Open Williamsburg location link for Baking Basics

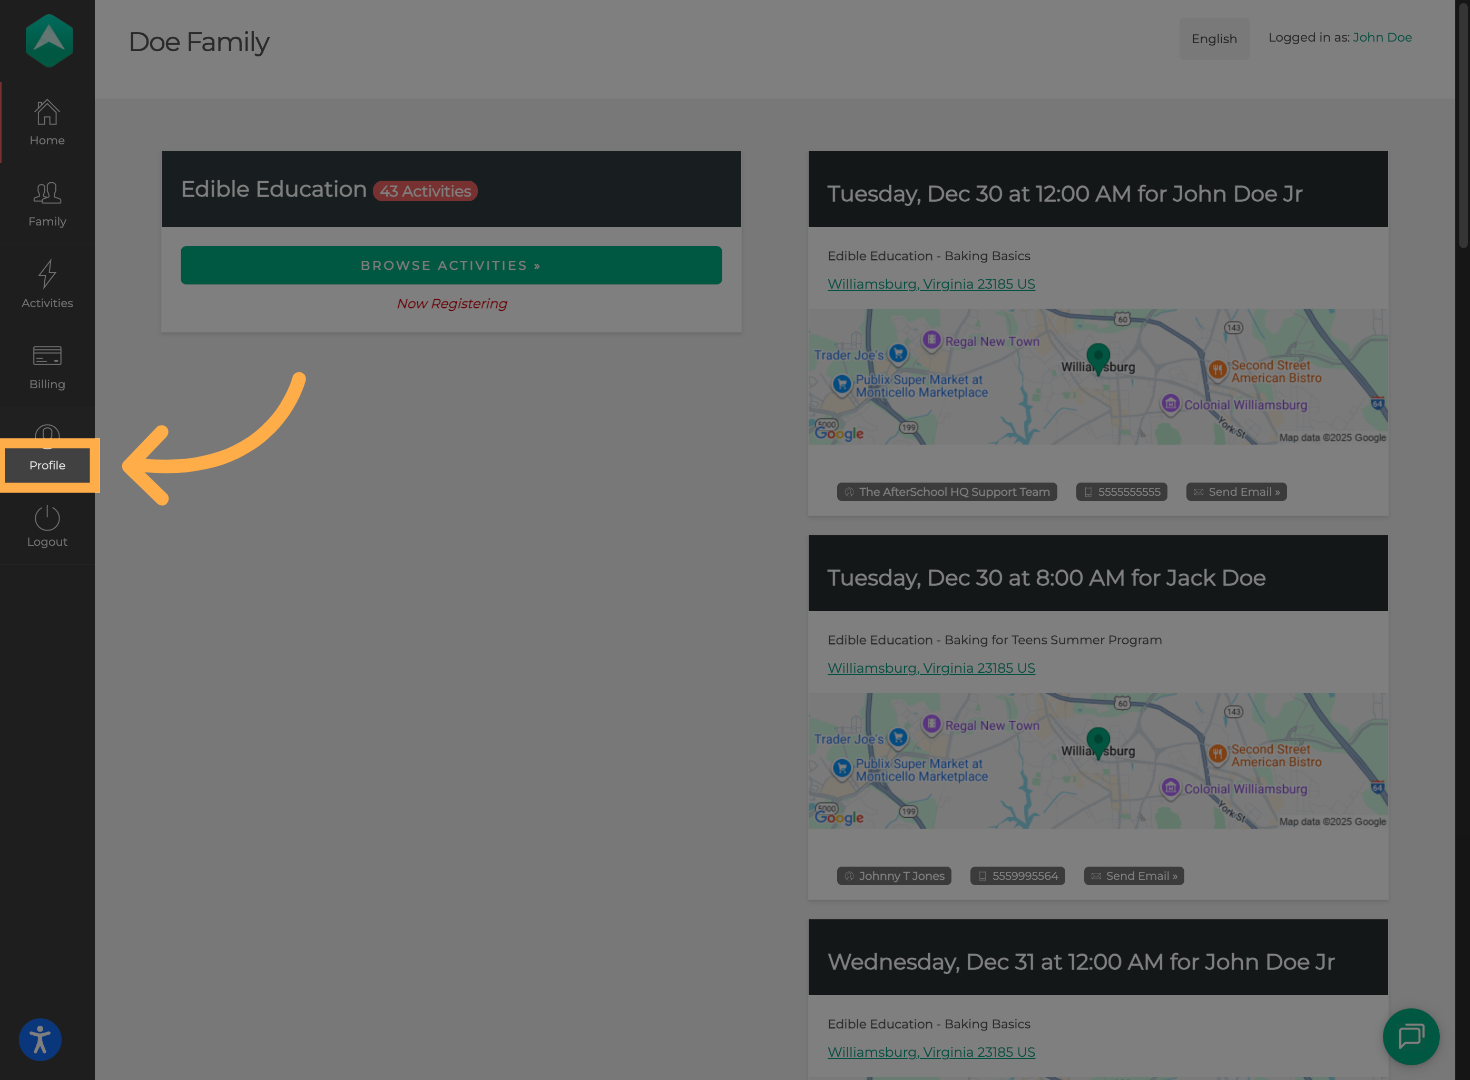930,284
